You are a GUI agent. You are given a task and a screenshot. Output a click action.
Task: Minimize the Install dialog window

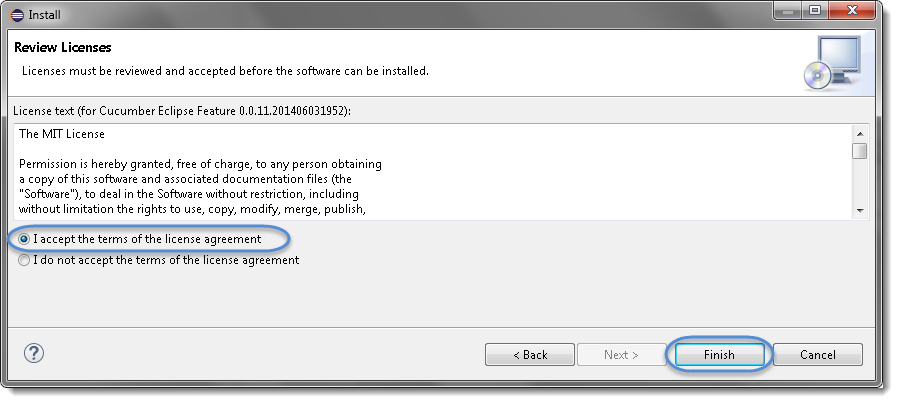(x=790, y=11)
